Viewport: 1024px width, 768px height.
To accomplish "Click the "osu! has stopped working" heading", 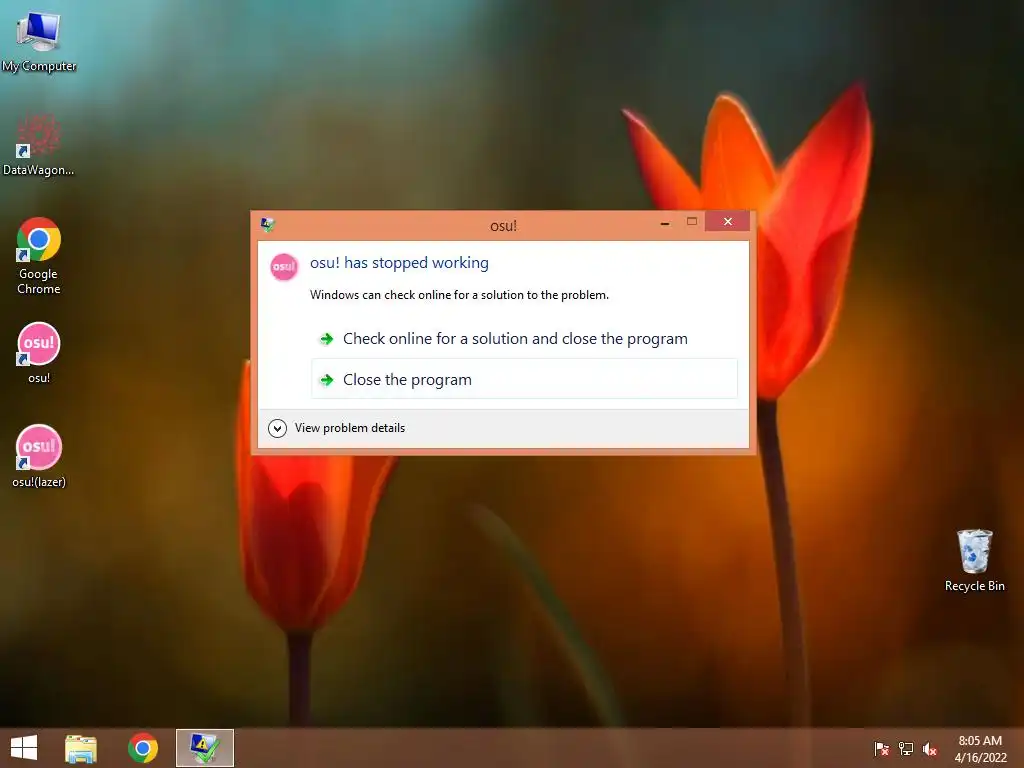I will coord(399,263).
